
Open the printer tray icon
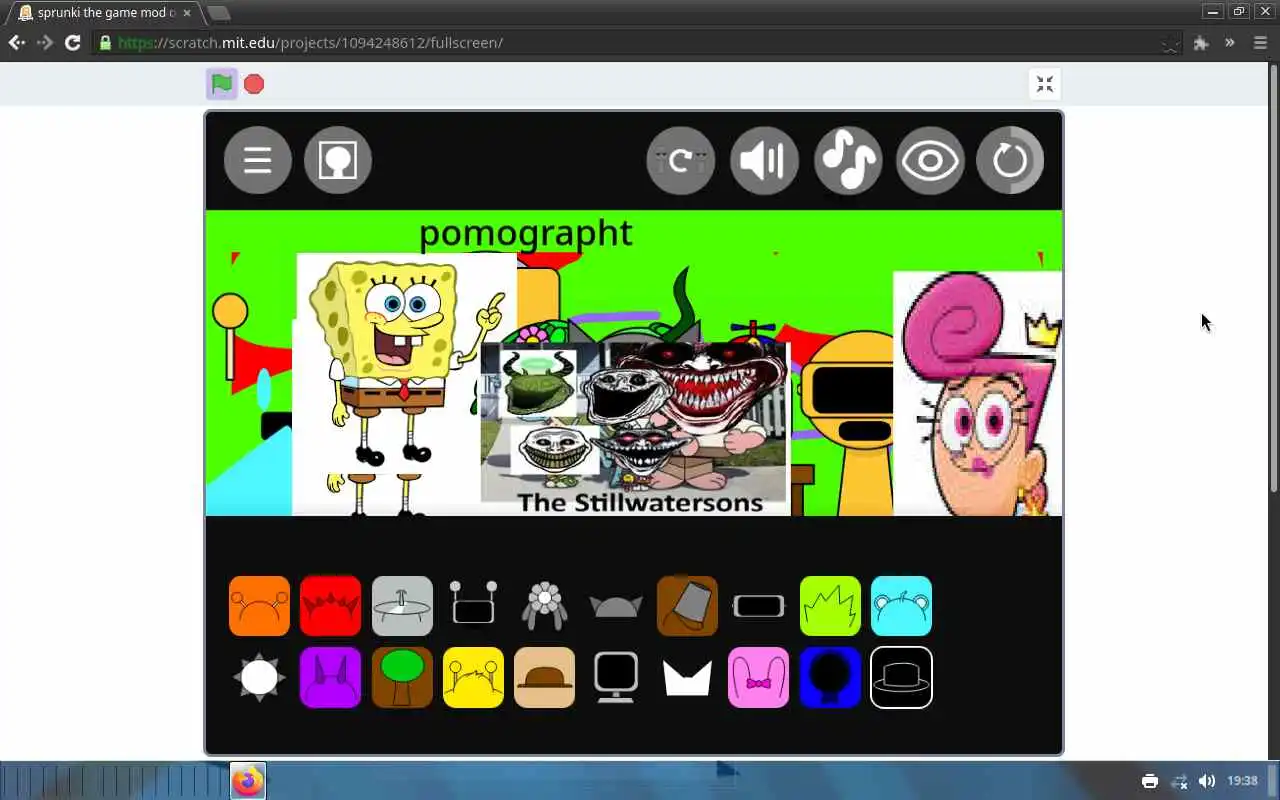(1150, 781)
